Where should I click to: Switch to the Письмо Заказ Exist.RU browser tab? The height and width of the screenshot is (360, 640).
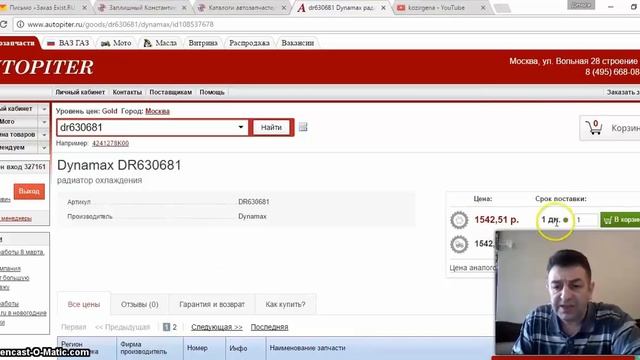(x=42, y=8)
